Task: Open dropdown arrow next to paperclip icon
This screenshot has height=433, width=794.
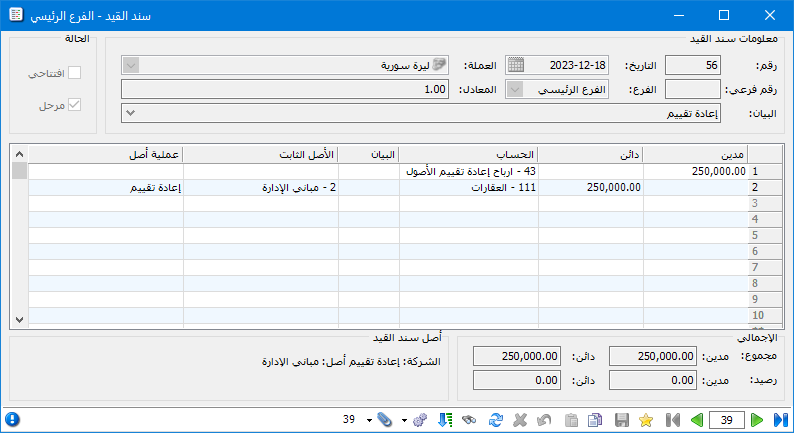Action: point(370,420)
